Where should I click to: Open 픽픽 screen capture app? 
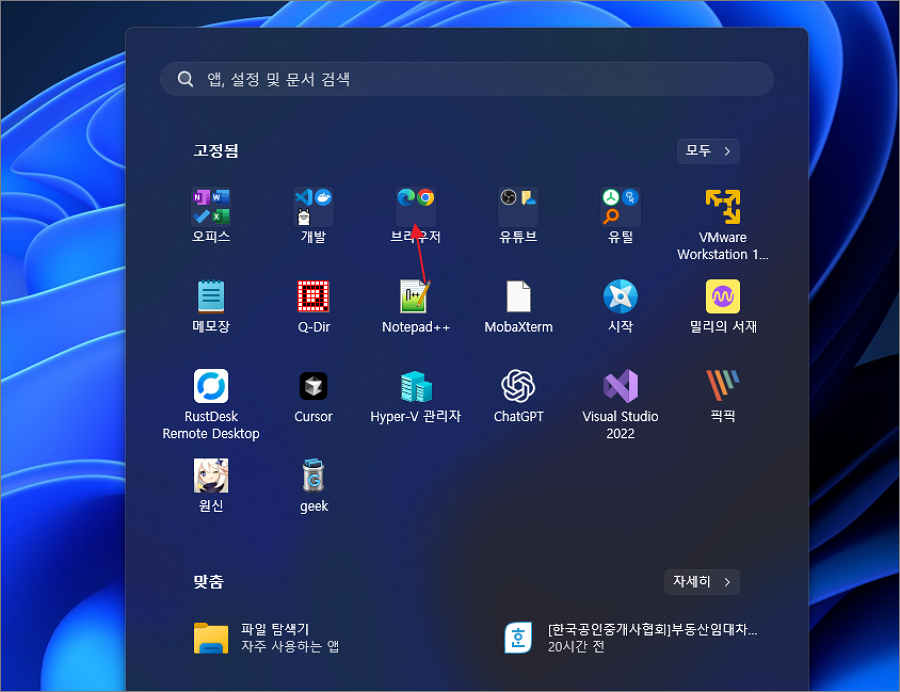click(x=723, y=396)
